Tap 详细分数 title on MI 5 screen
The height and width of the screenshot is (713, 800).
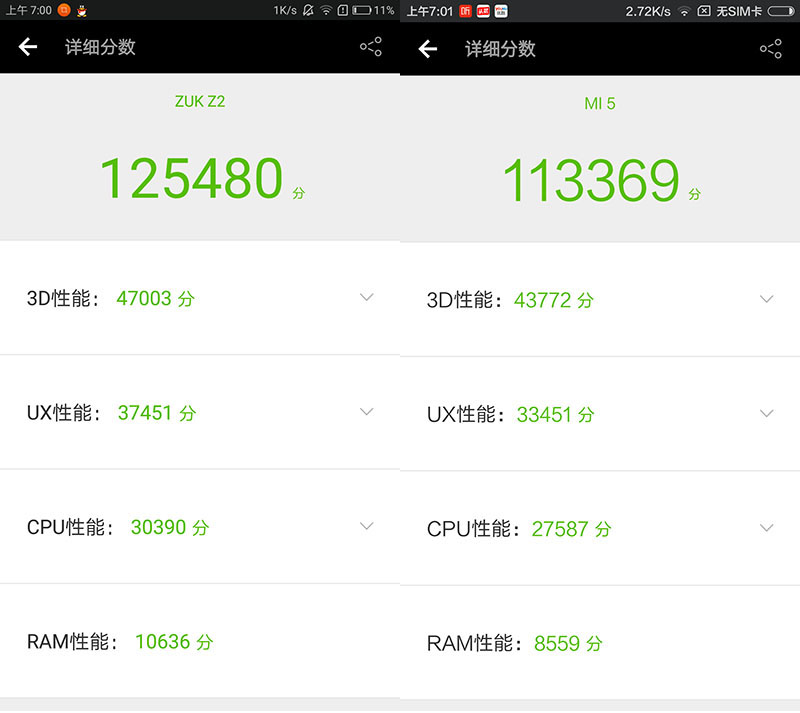pos(500,49)
